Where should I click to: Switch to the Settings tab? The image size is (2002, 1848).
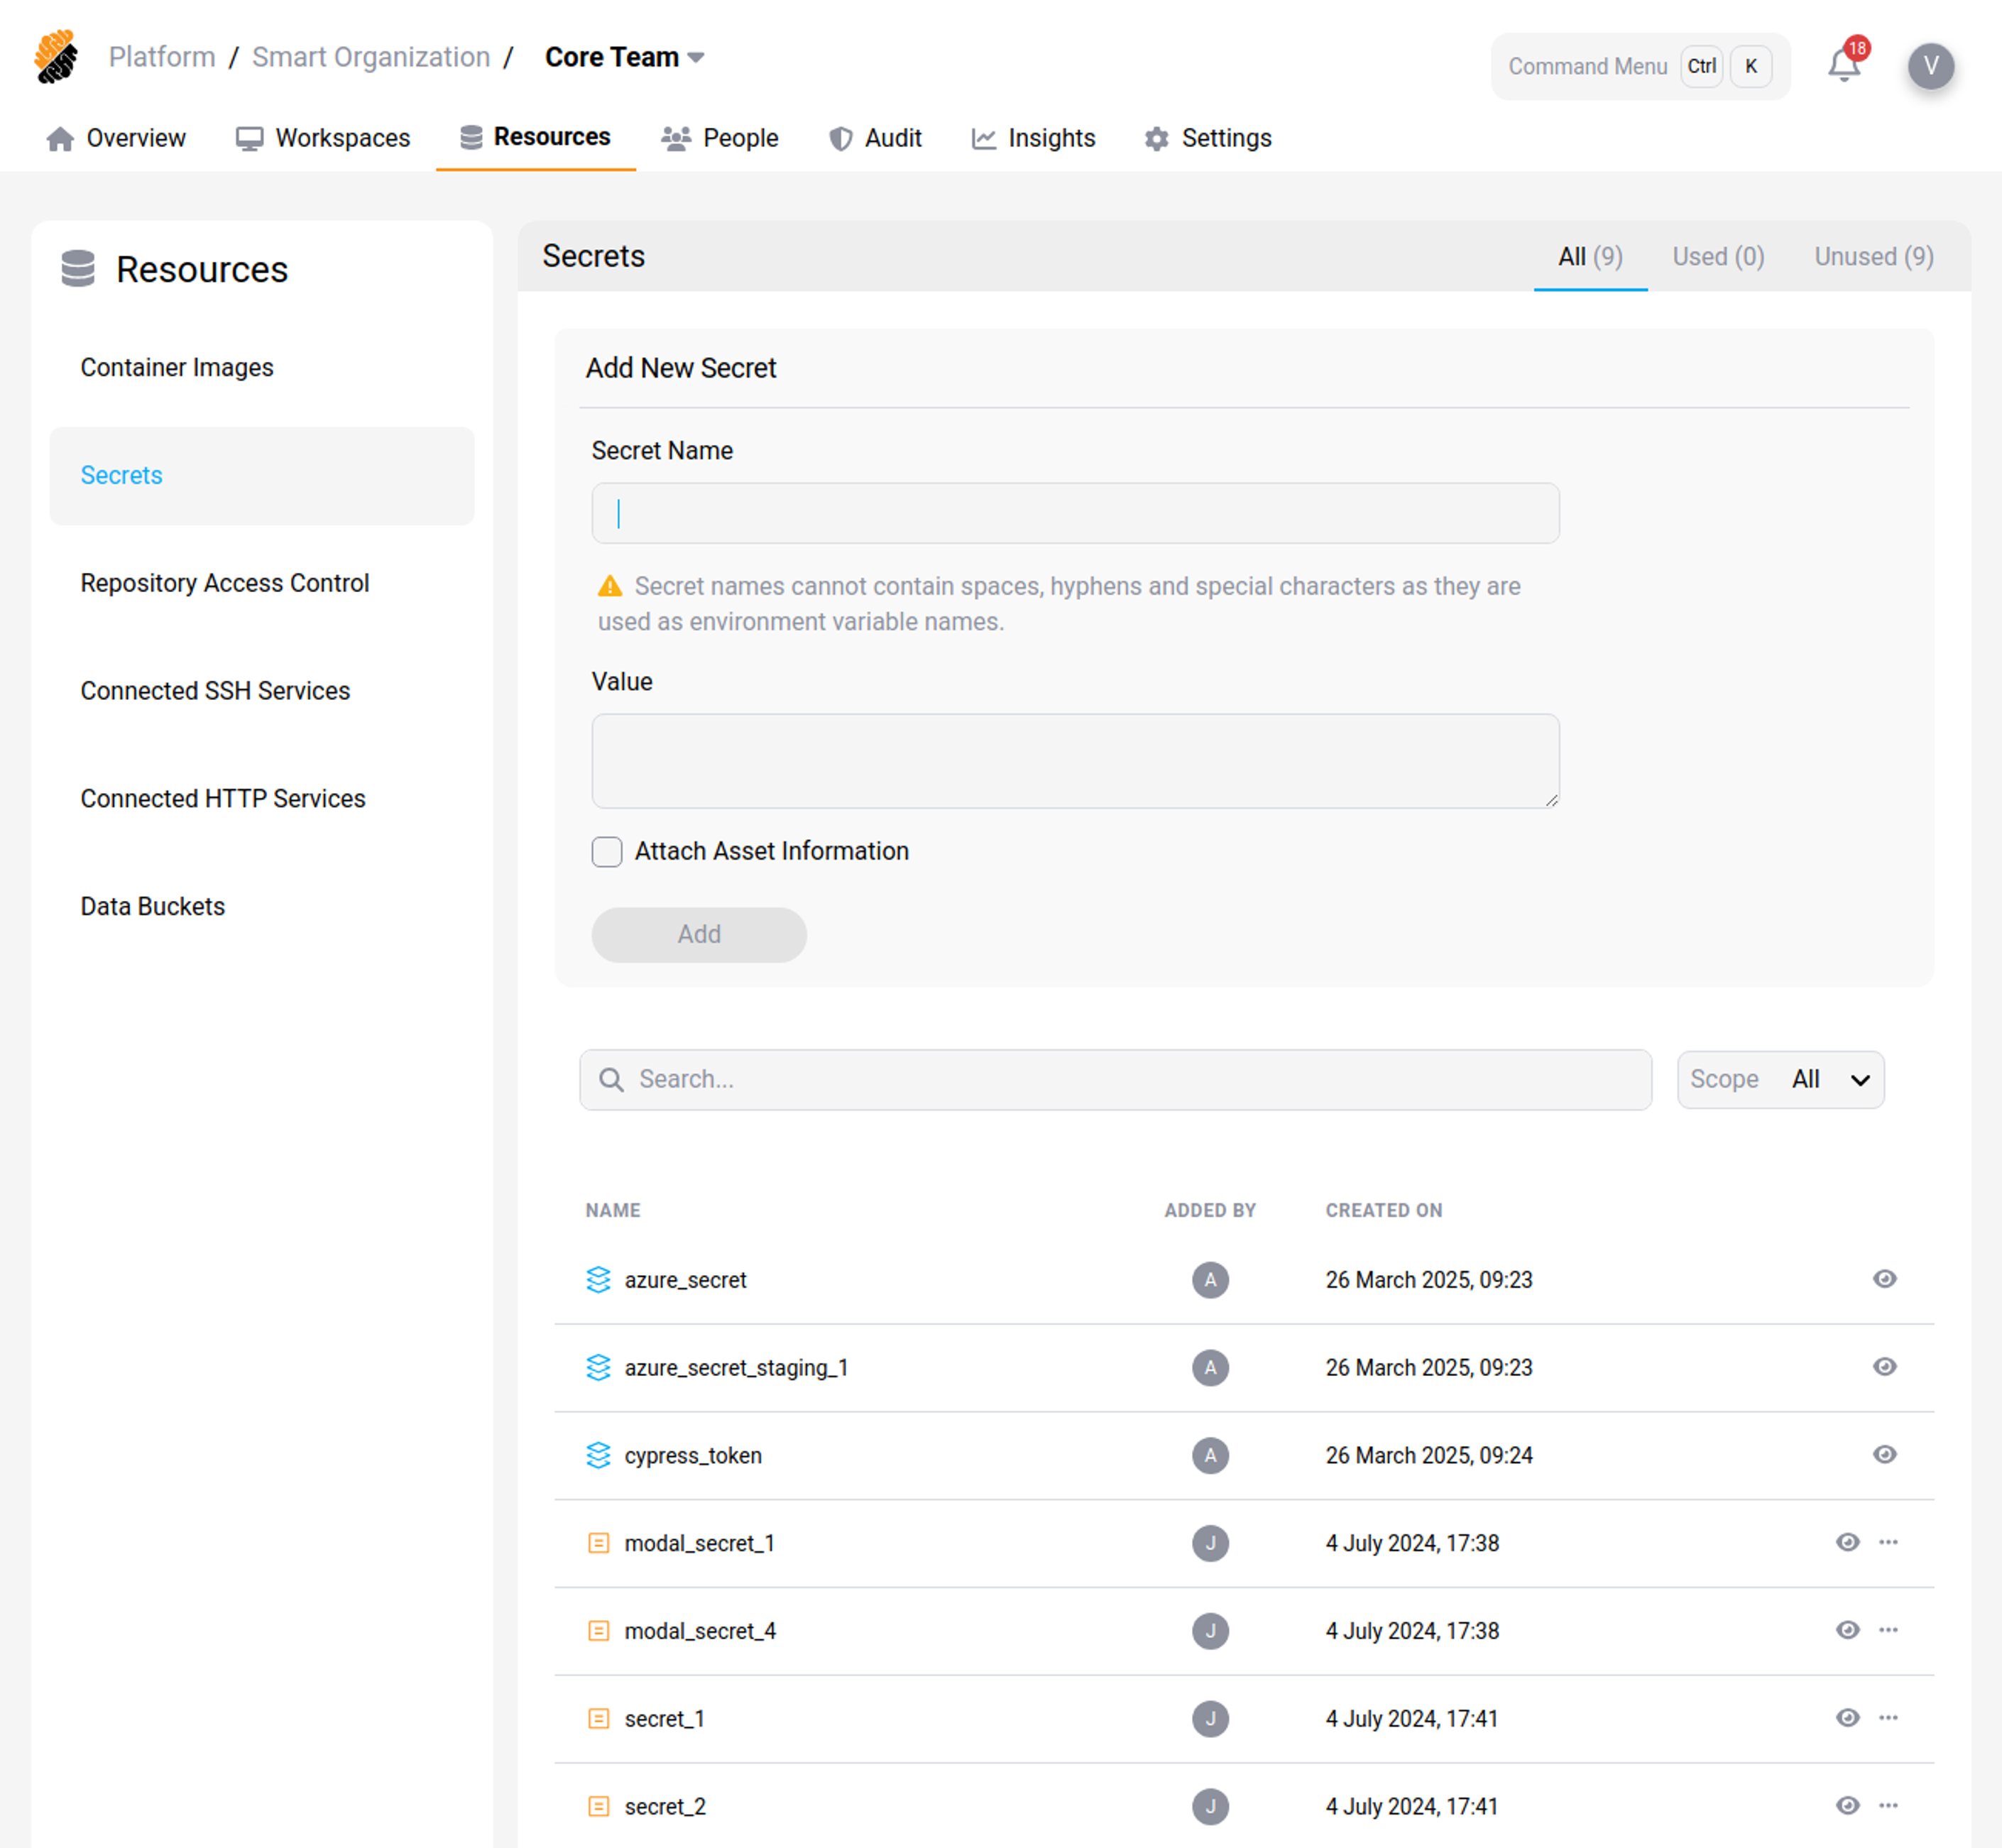[1208, 138]
